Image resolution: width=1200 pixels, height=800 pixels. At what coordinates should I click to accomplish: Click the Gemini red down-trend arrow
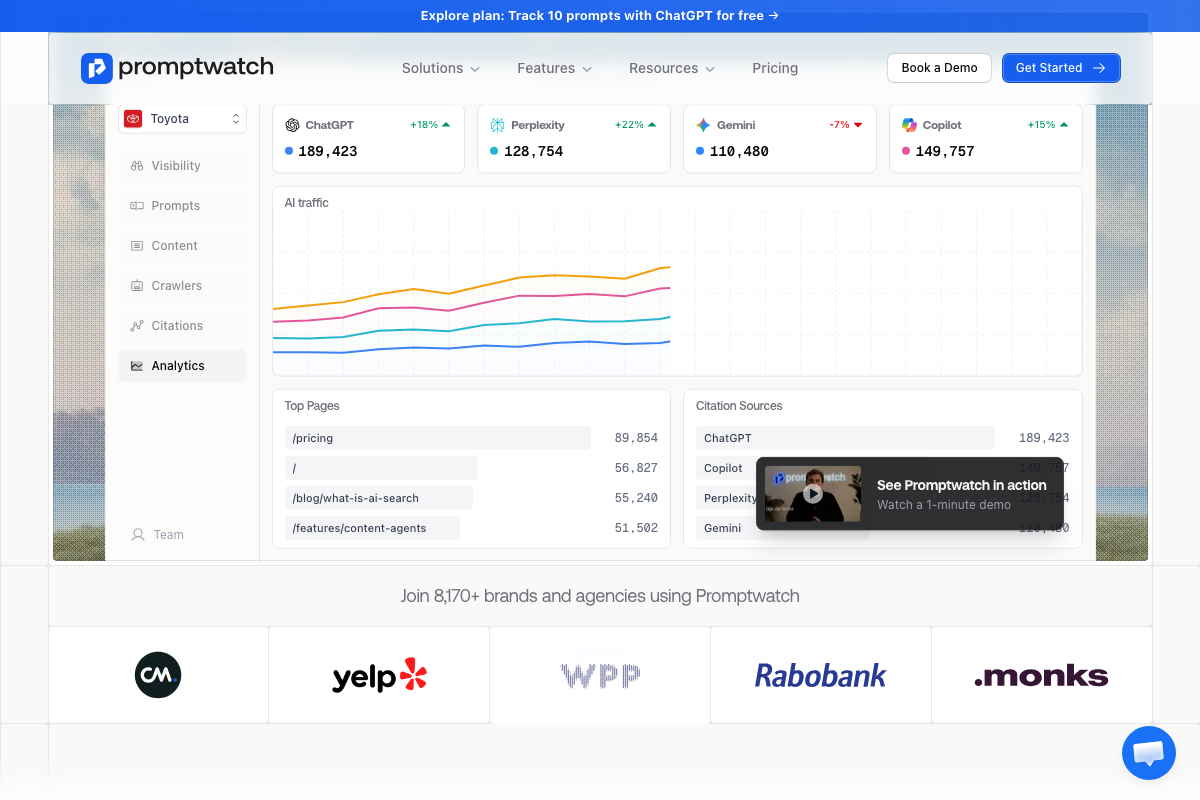tap(858, 125)
